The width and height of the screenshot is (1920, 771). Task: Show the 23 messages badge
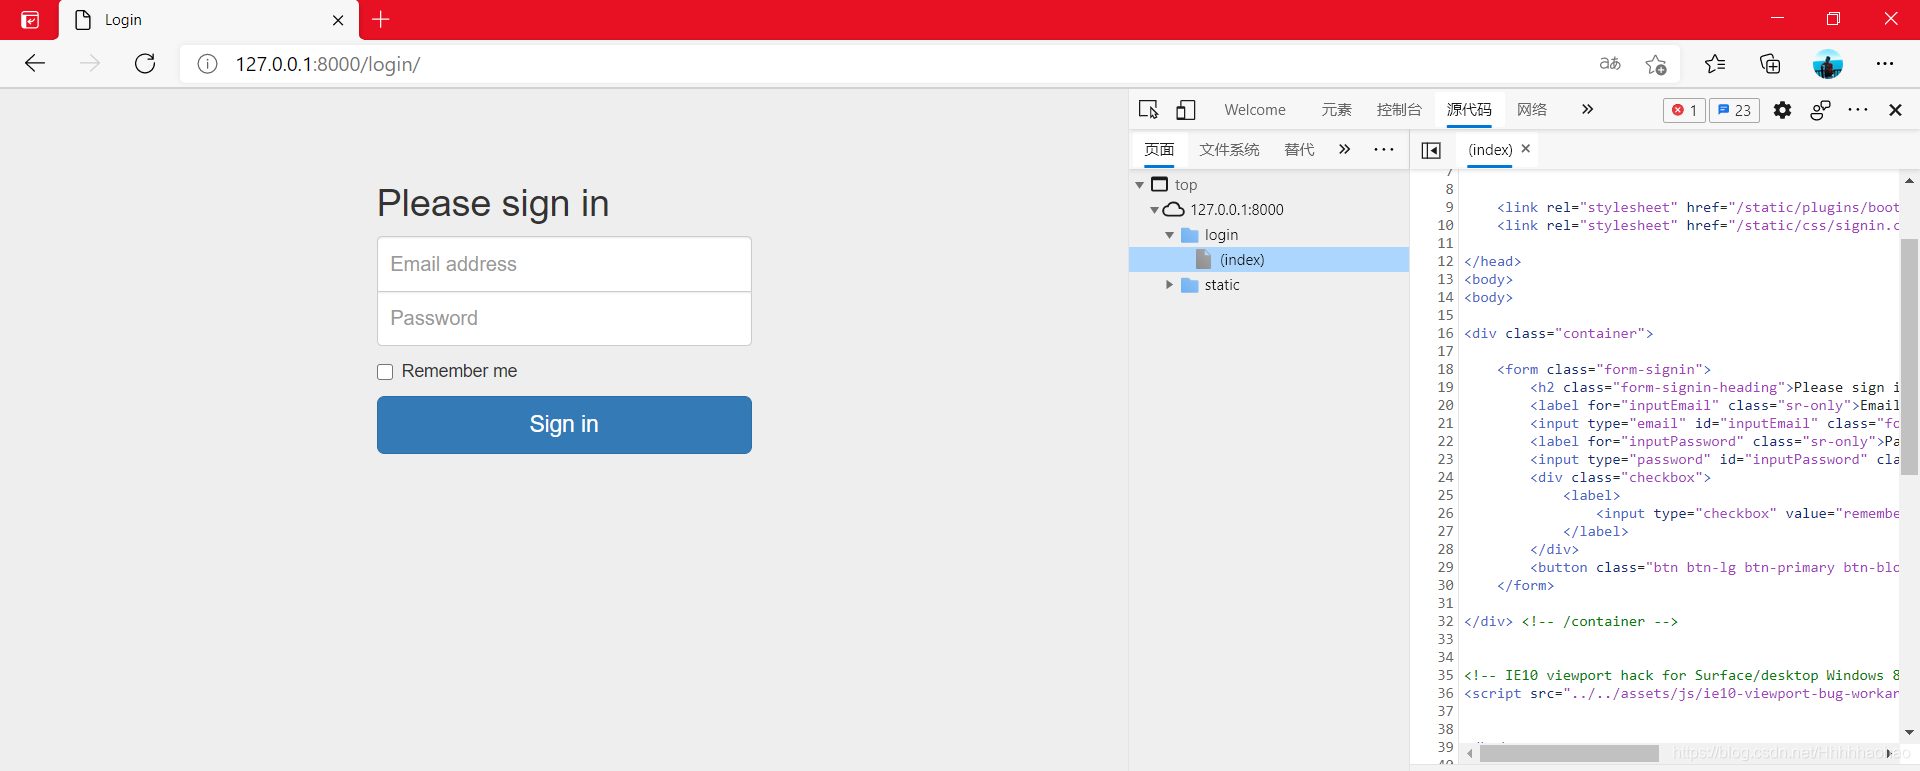pos(1734,110)
